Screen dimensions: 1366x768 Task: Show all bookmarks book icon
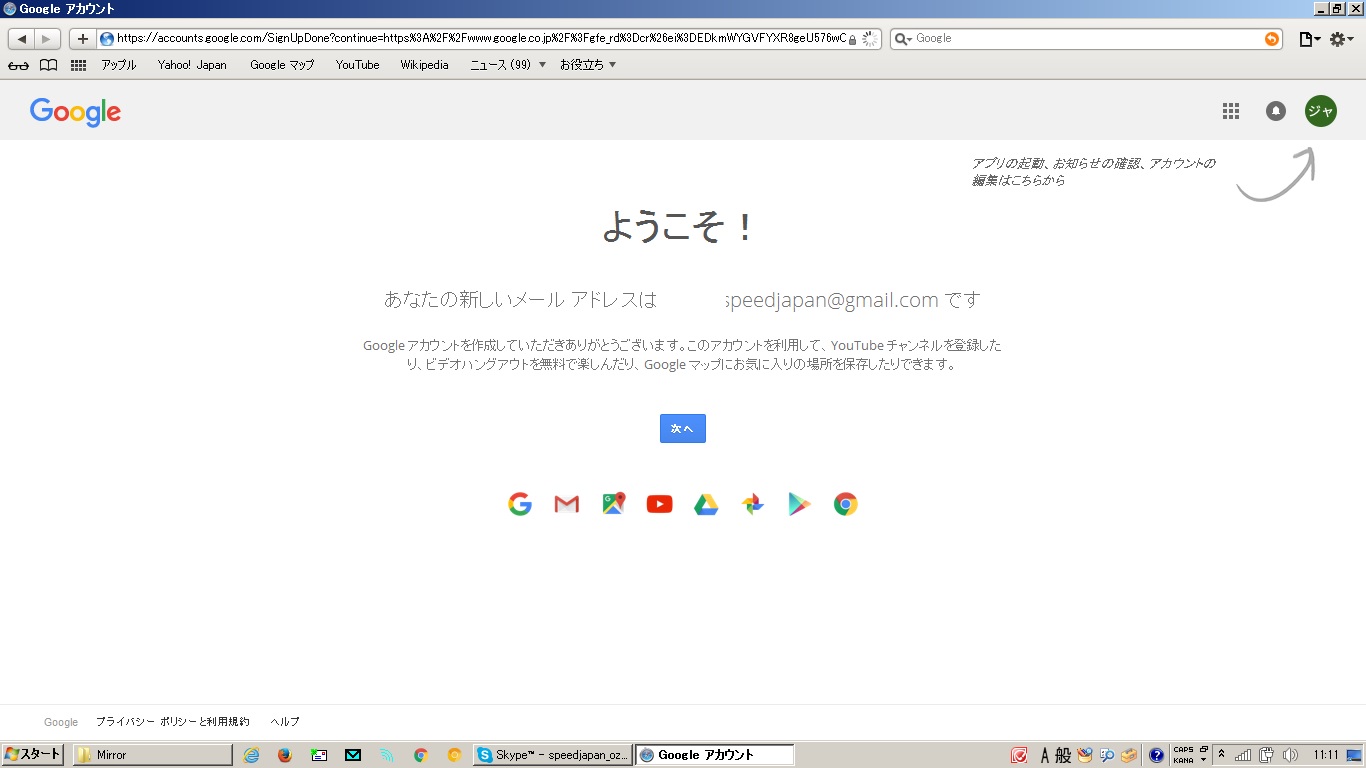click(x=48, y=65)
